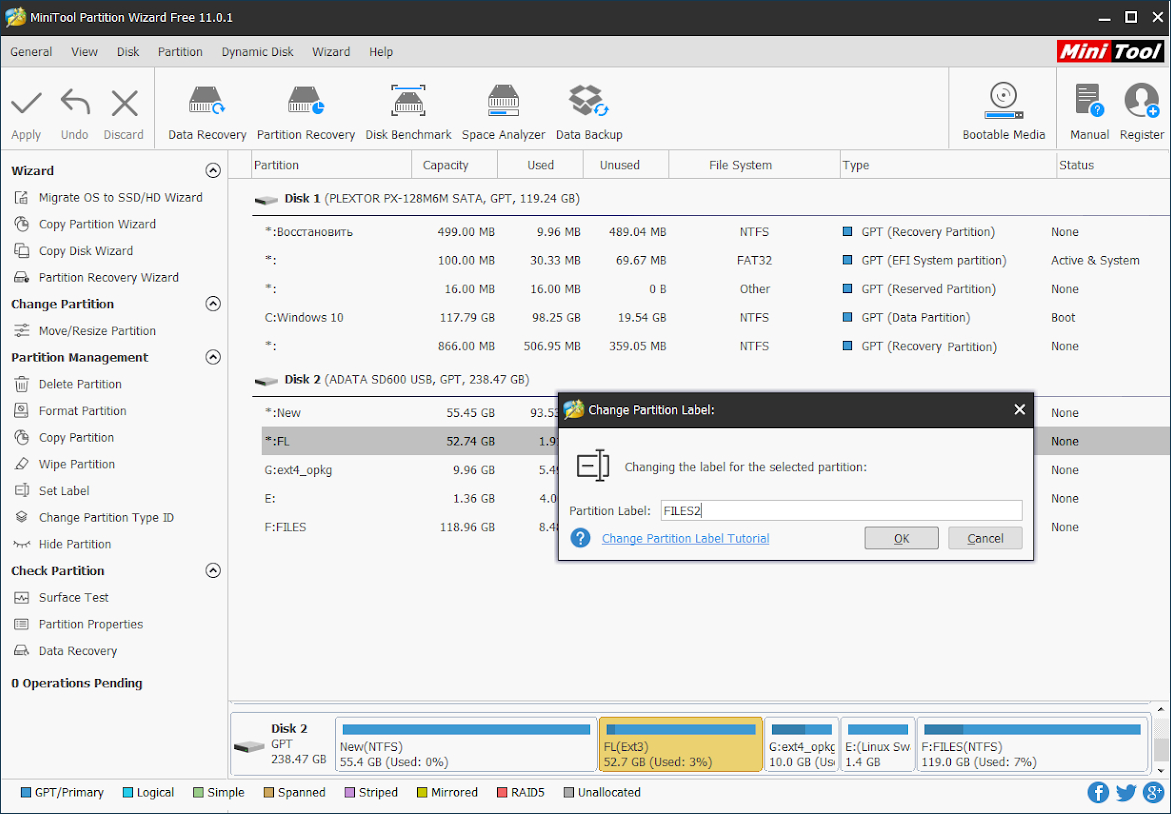
Task: Collapse the Partition Management section
Action: point(212,357)
